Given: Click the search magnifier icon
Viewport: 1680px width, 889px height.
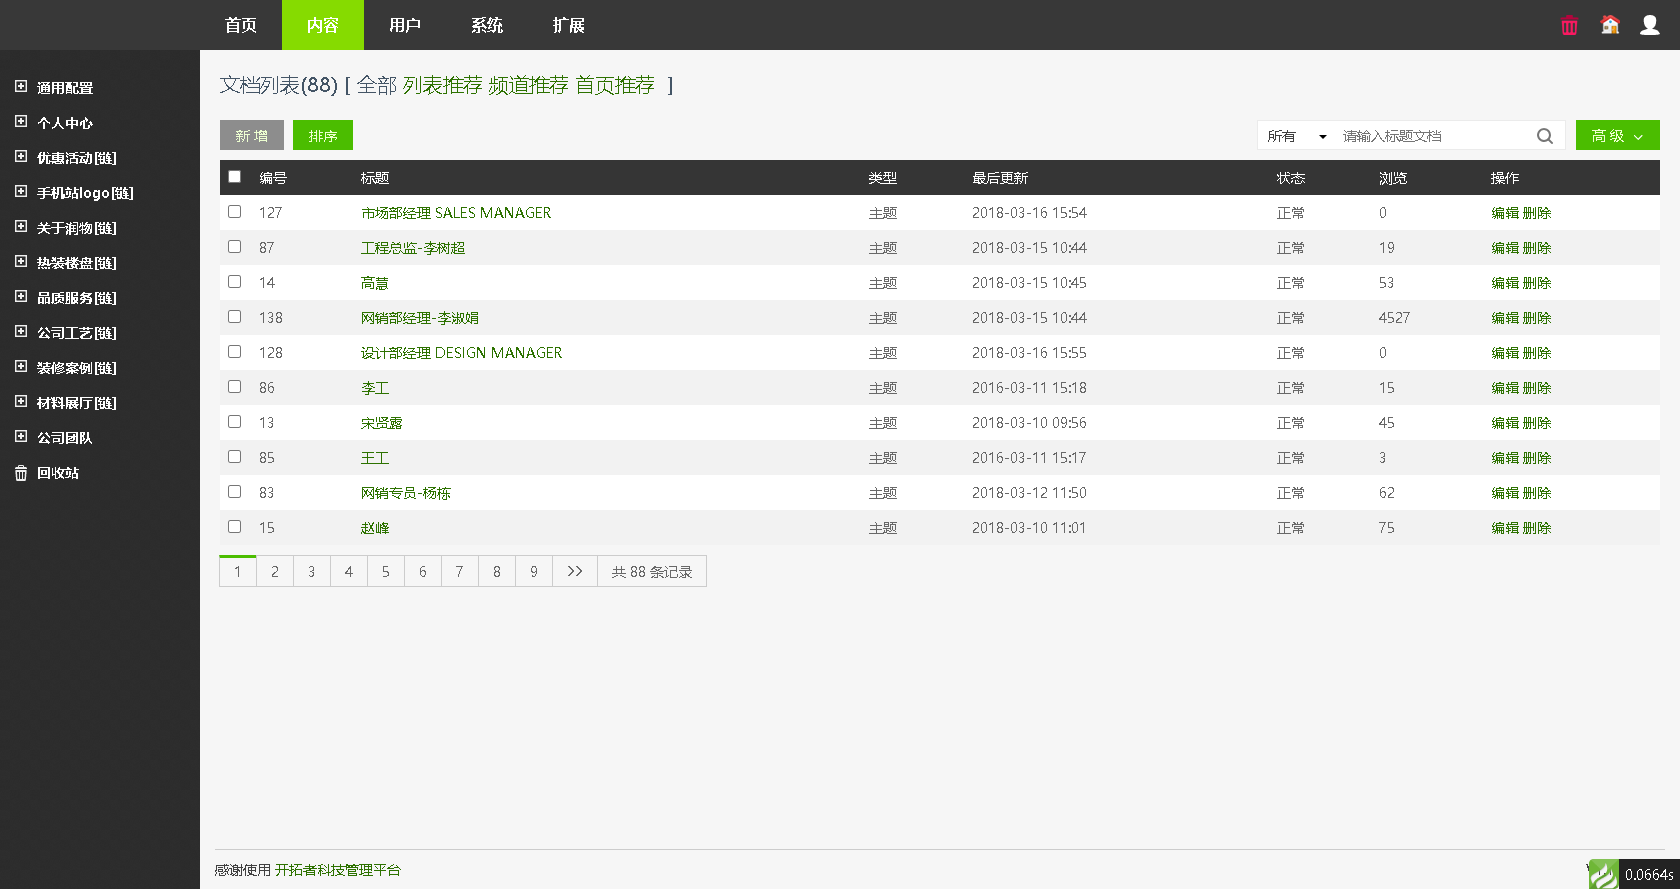Looking at the screenshot, I should [1545, 136].
